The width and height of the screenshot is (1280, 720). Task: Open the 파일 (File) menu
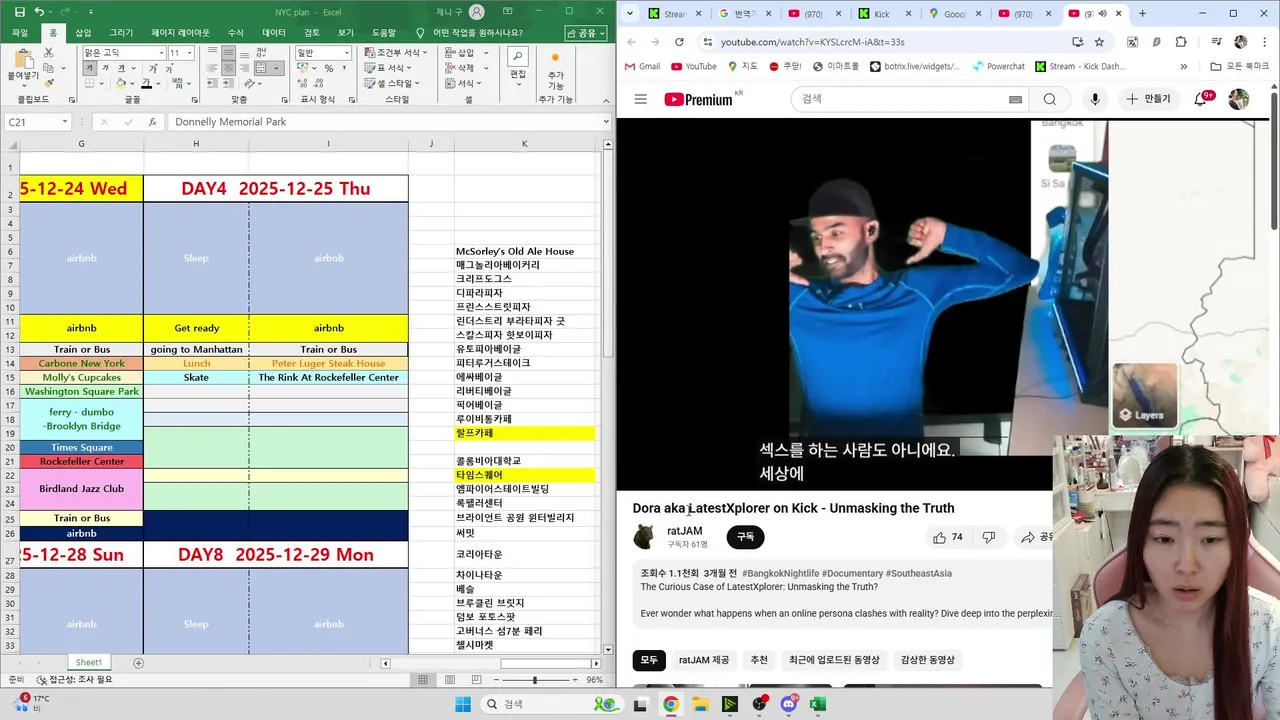pos(20,33)
